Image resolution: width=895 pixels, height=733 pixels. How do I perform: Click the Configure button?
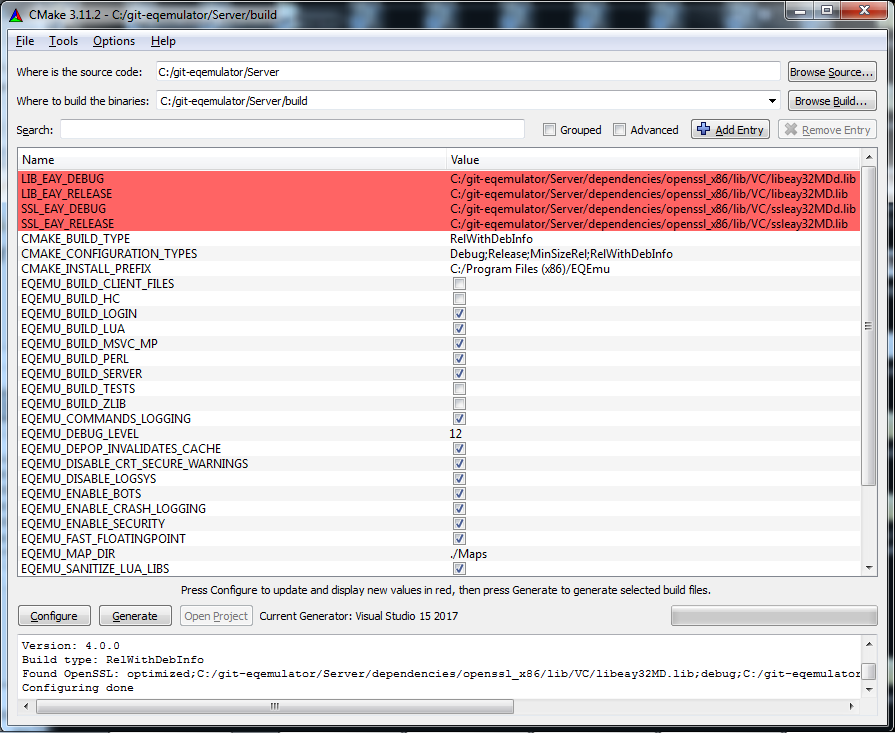(54, 616)
